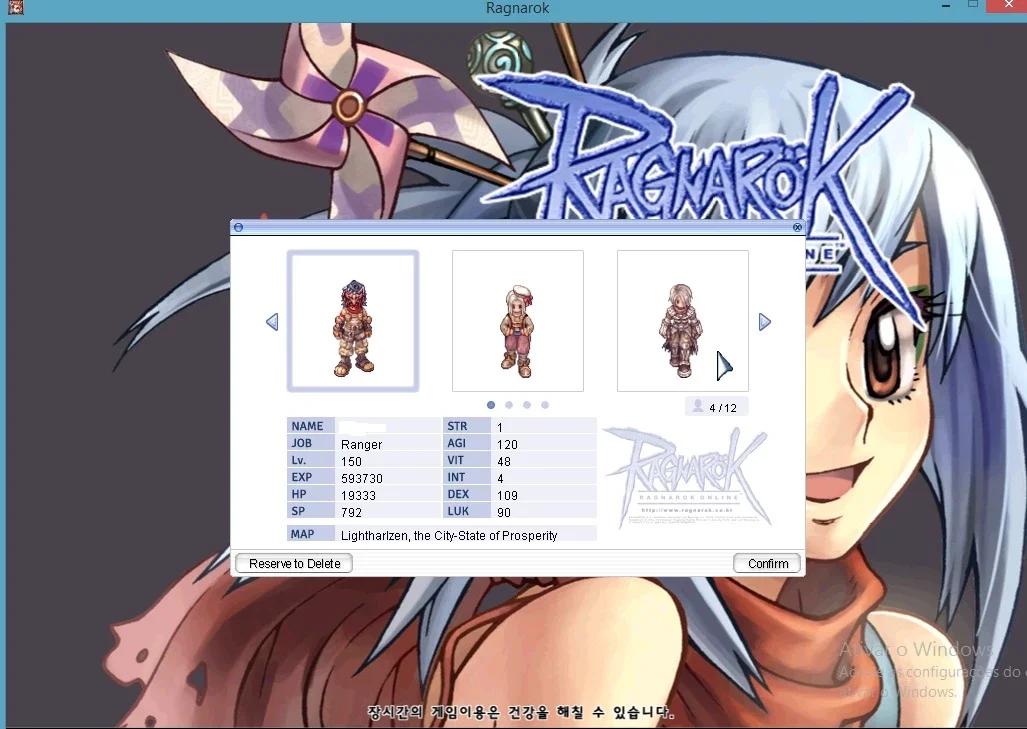This screenshot has height=729, width=1027.
Task: Maximize the Ragnarok window
Action: (x=973, y=5)
